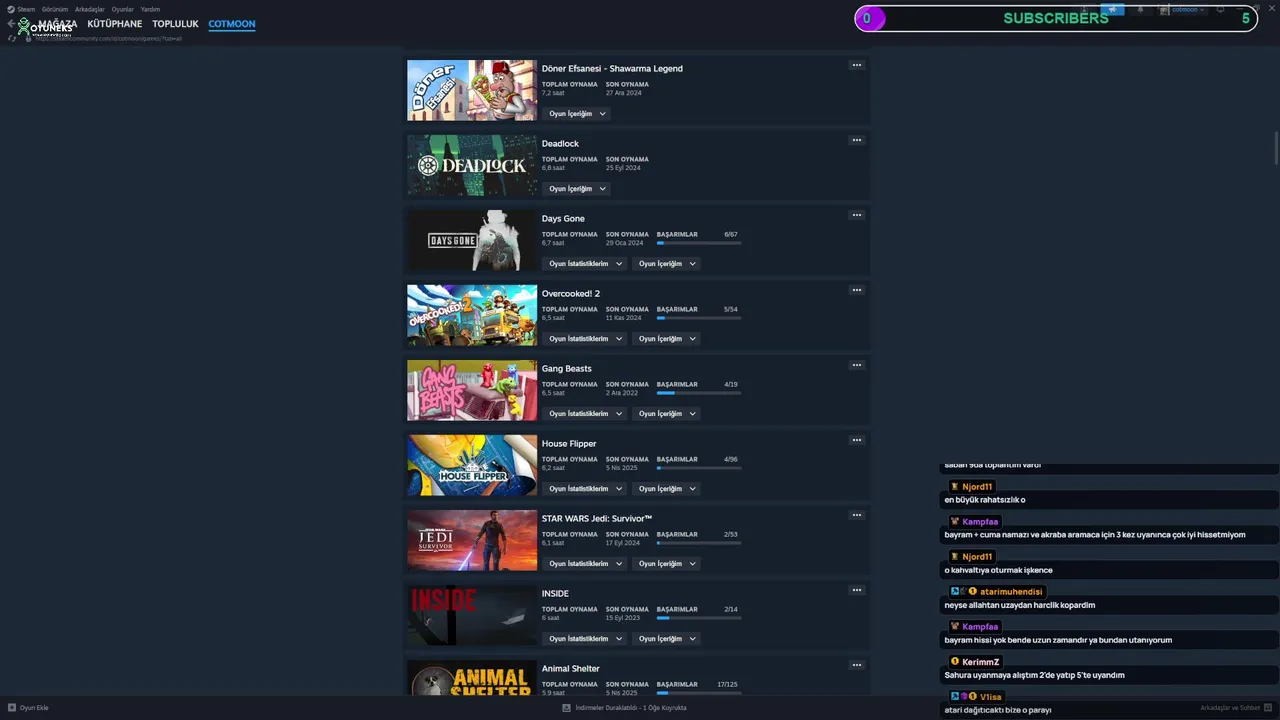Open the Days Gone game title link

coord(563,219)
